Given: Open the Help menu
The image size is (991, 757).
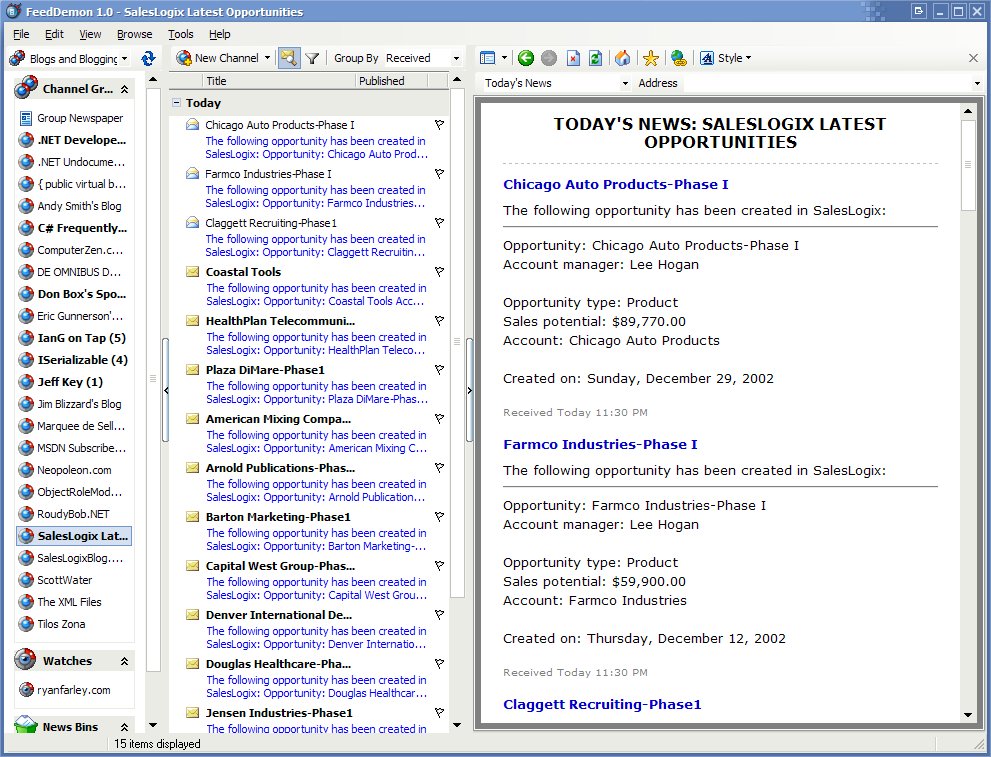Looking at the screenshot, I should coord(220,34).
